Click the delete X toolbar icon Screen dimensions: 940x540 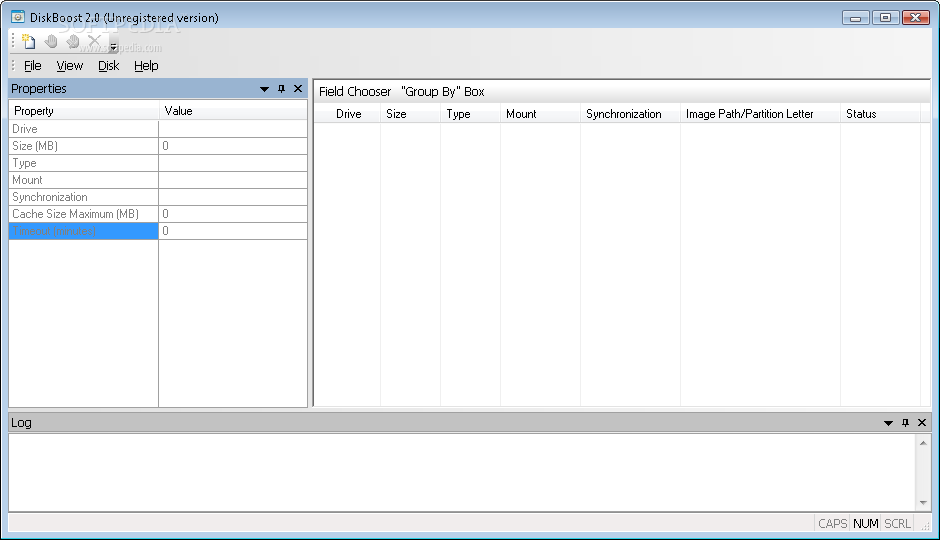coord(94,41)
